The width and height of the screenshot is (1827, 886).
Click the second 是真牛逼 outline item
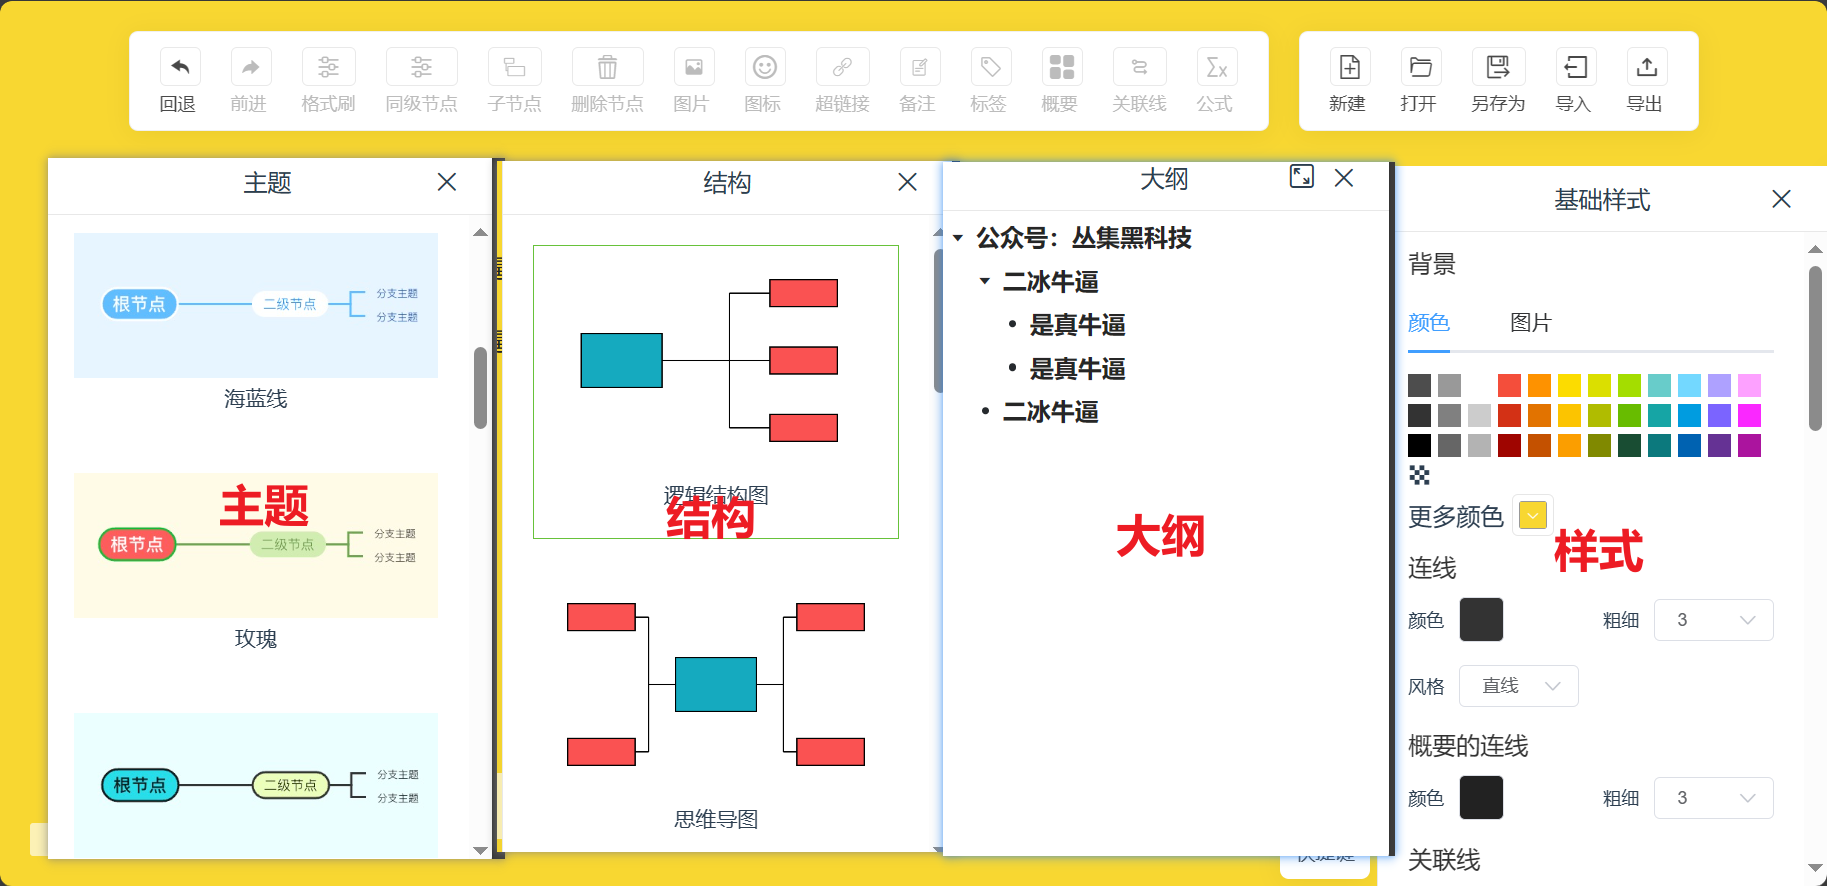(x=1078, y=369)
